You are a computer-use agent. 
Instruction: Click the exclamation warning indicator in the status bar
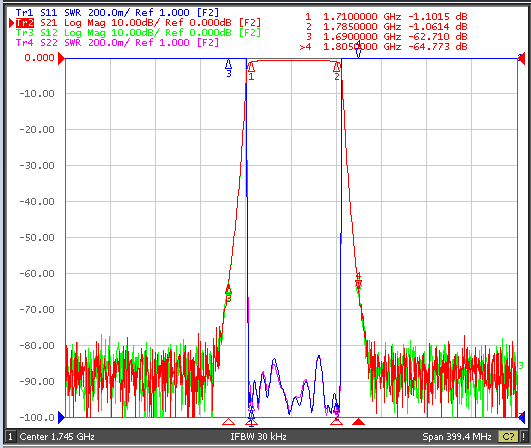coord(523,437)
